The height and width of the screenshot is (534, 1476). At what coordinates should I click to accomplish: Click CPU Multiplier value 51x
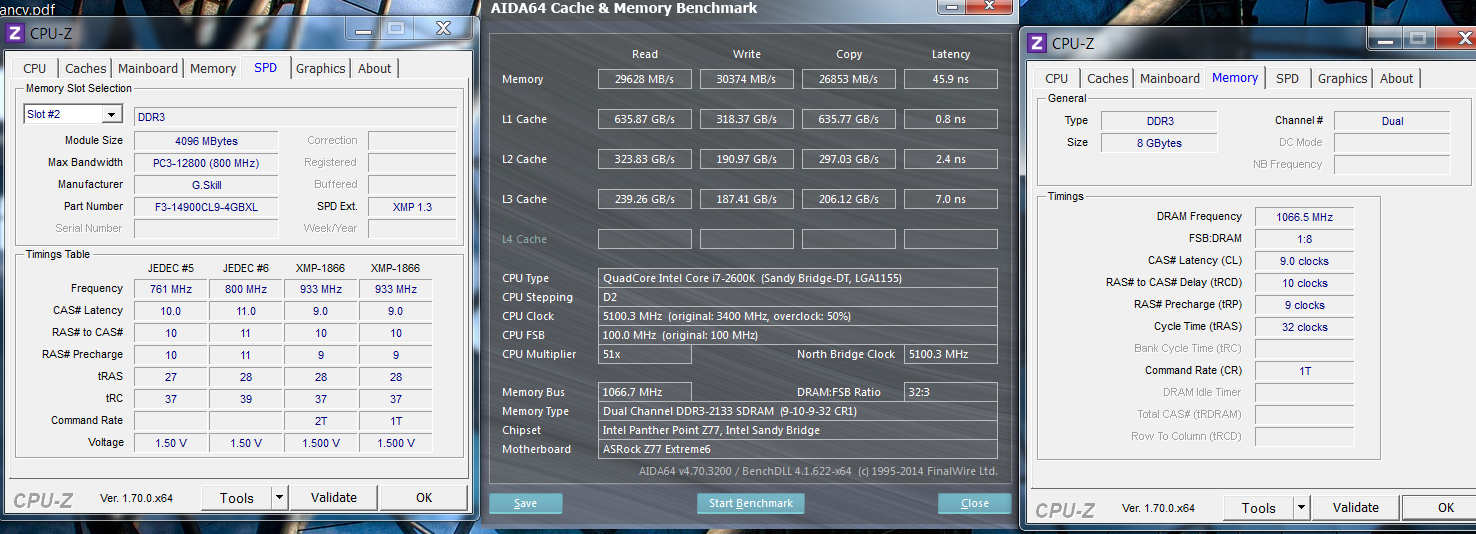coord(645,354)
